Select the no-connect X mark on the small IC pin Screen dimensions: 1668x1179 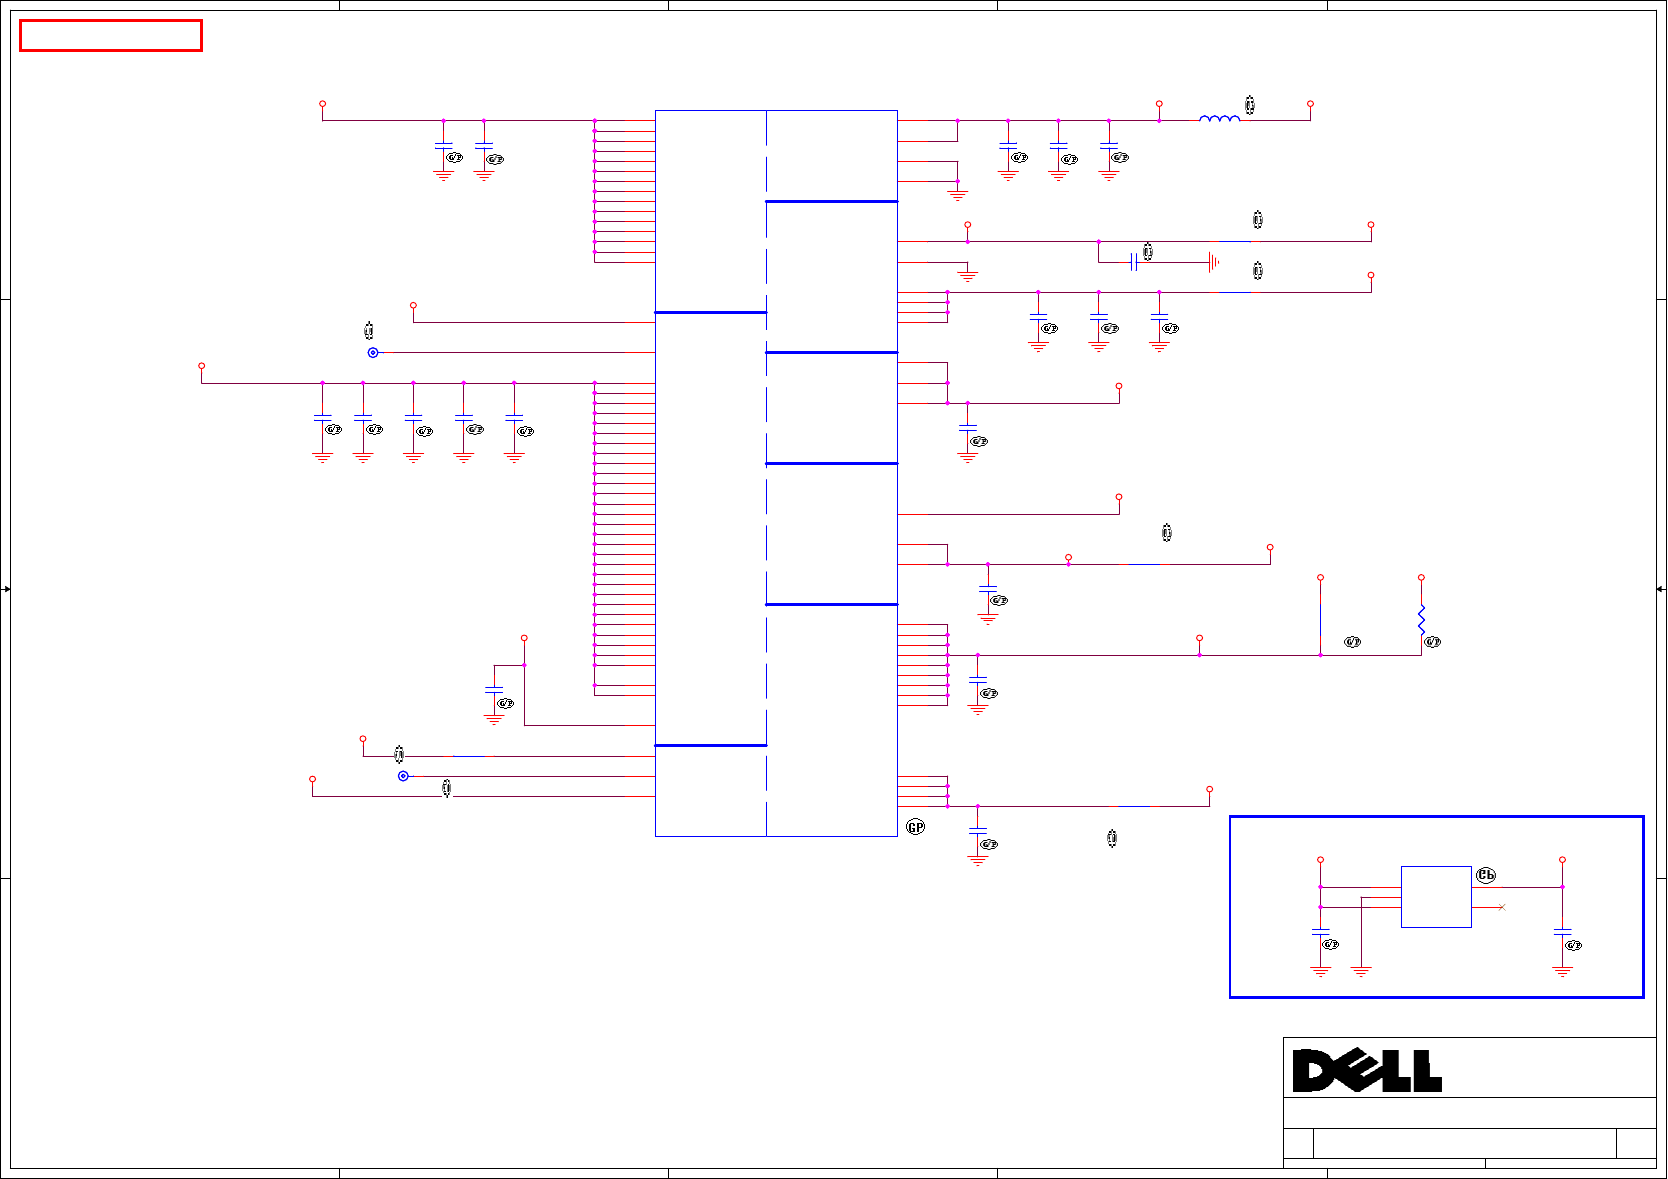pyautogui.click(x=1501, y=907)
